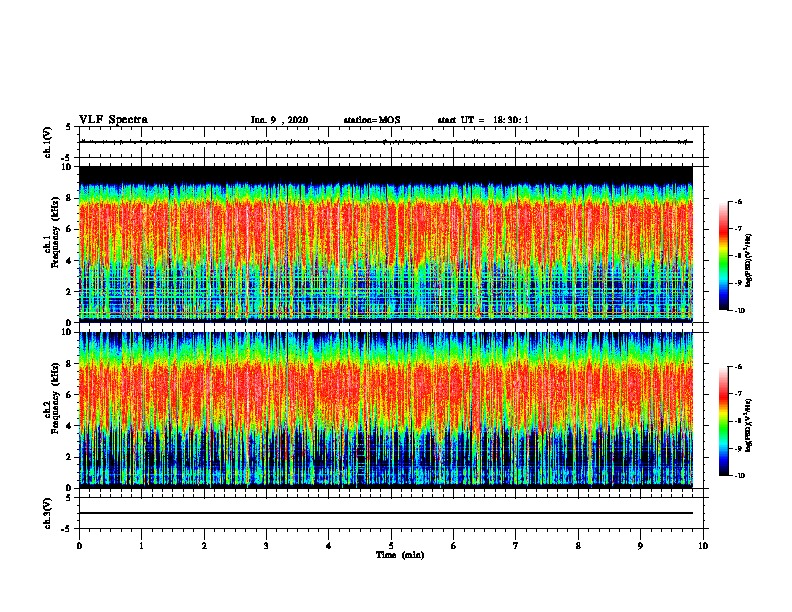Click the "ch.1(V)" axis label
The width and height of the screenshot is (792, 612).
coord(47,142)
